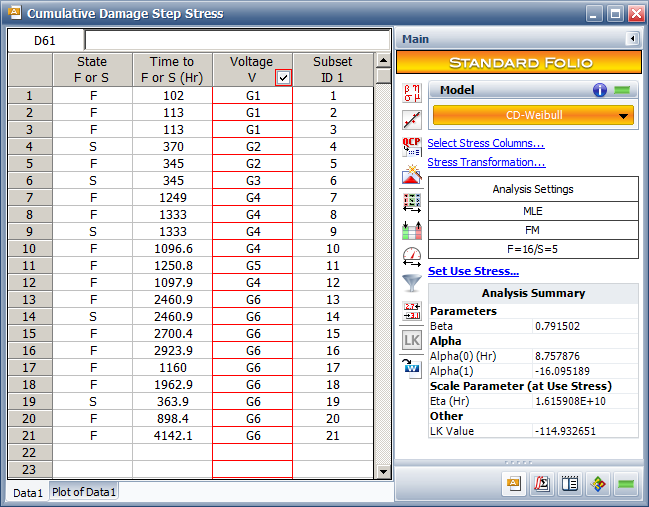The image size is (649, 507).
Task: Open the Plot icon in sidebar
Action: pyautogui.click(x=412, y=120)
